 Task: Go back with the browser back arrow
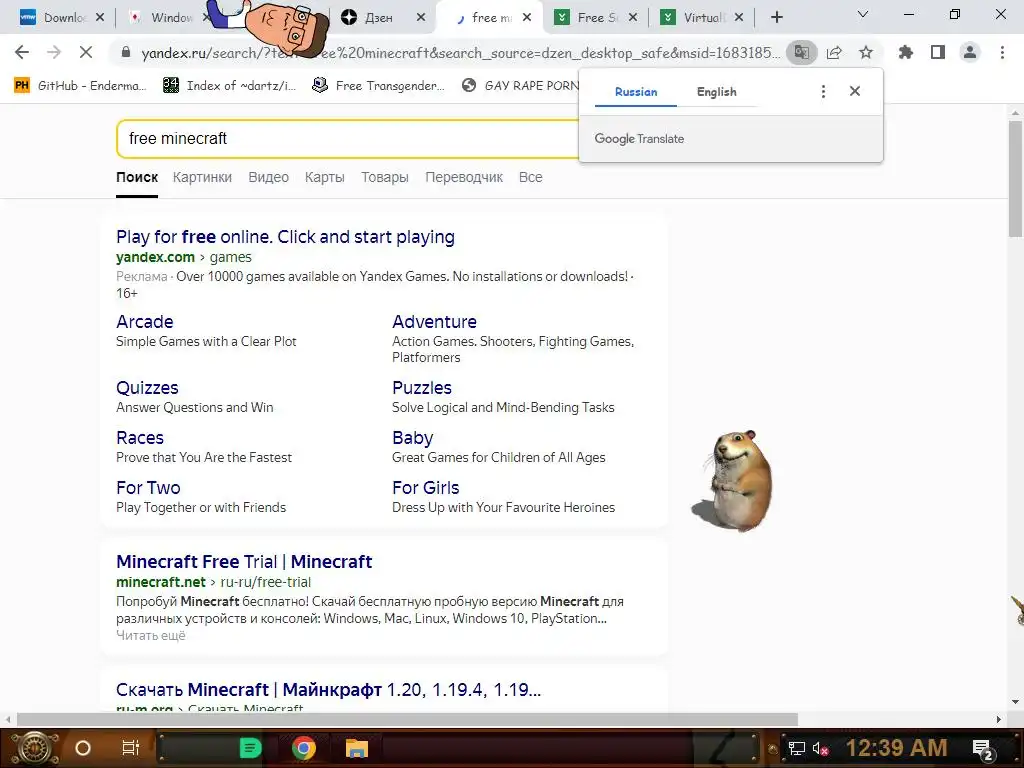22,52
